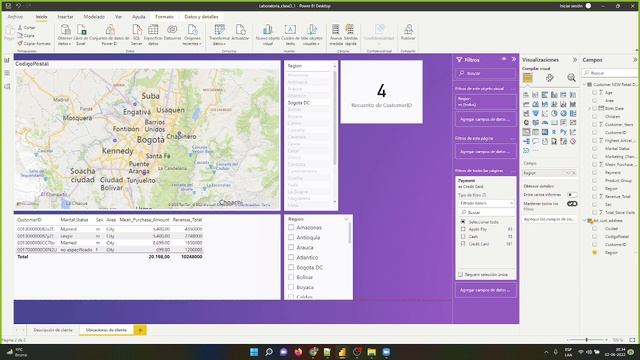This screenshot has width=640, height=360.
Task: Select the funnel visualization icon
Action: click(536, 113)
